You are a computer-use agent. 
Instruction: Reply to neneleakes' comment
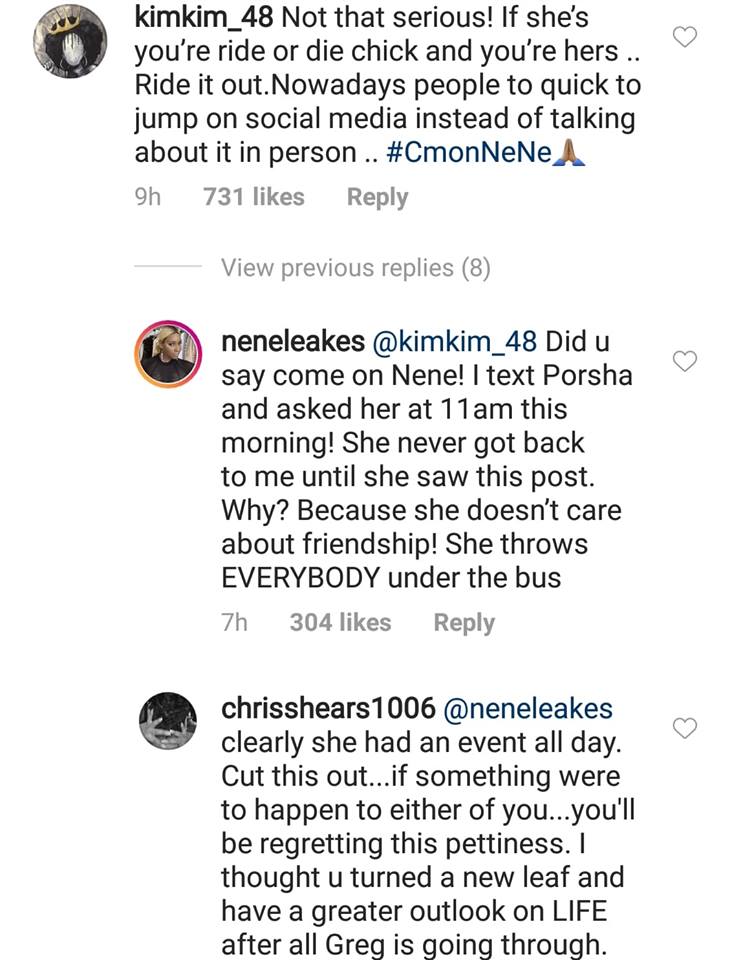(x=464, y=622)
